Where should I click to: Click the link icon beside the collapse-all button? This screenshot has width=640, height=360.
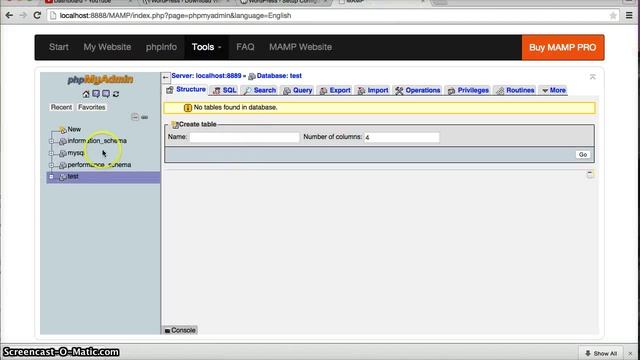pos(144,117)
